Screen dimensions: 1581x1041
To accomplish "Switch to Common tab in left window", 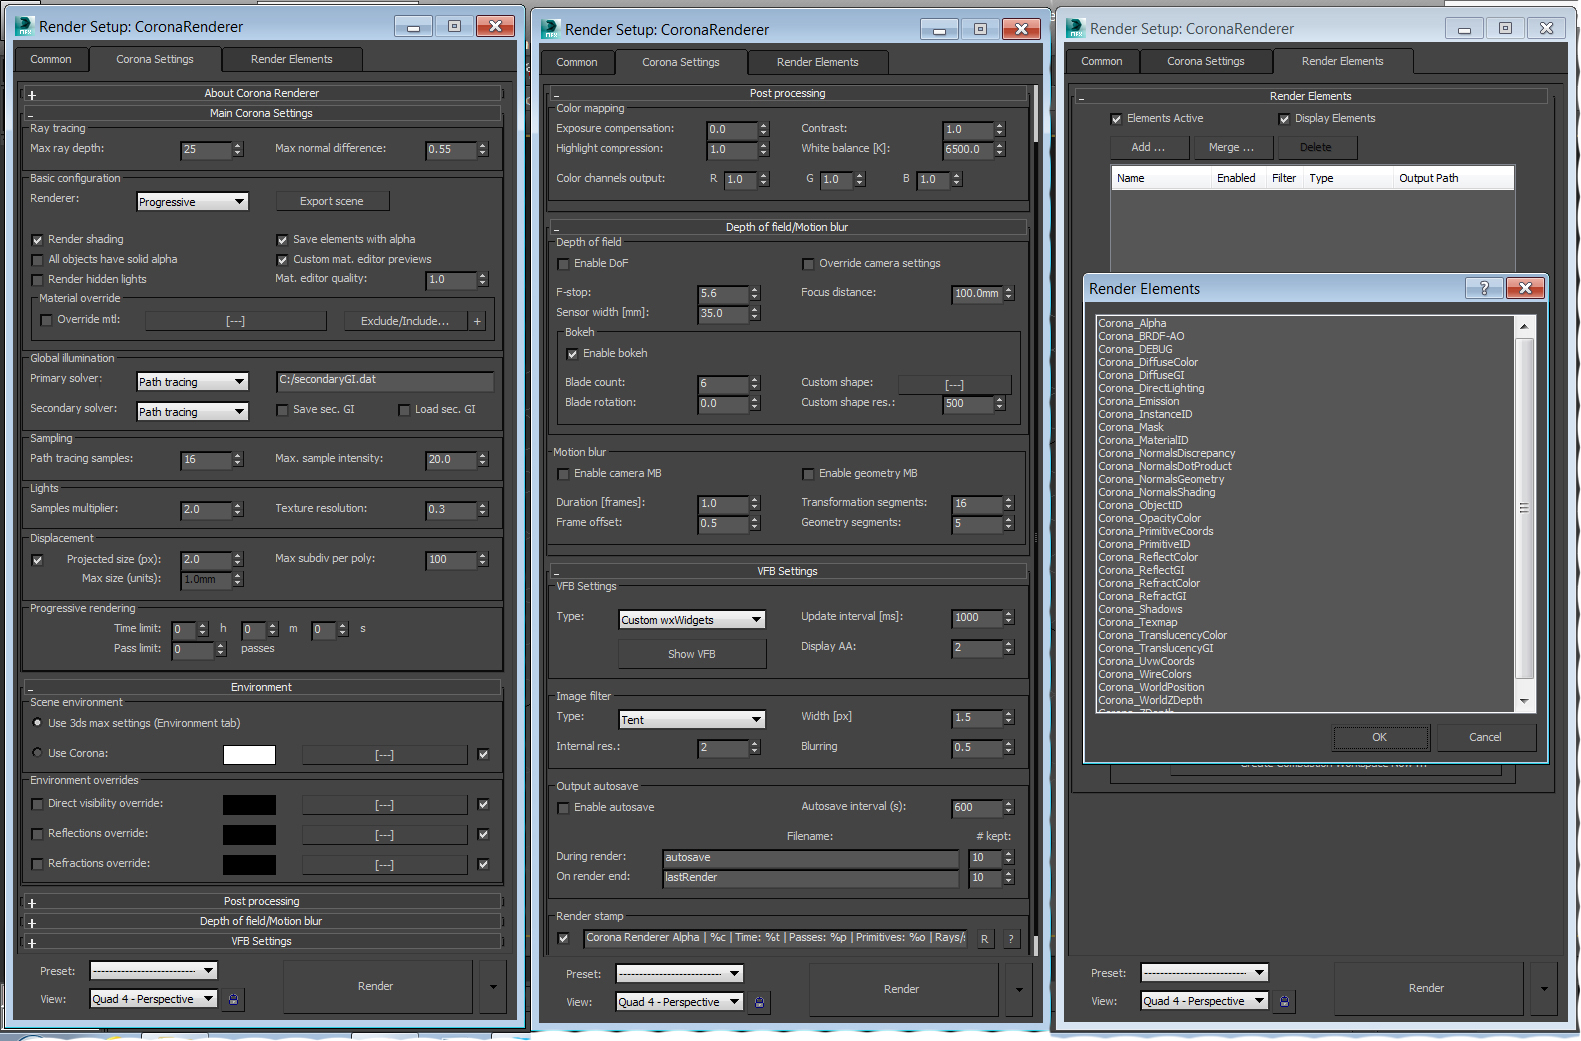I will [x=51, y=60].
